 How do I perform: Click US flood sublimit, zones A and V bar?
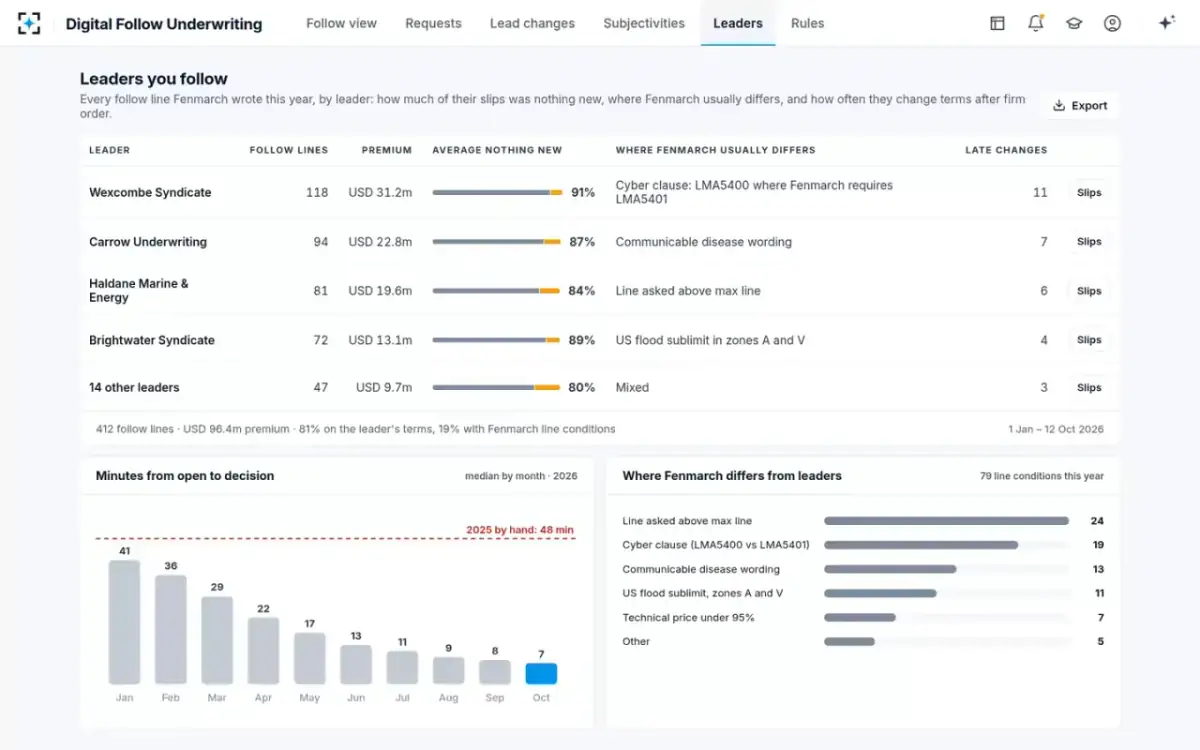coord(880,593)
